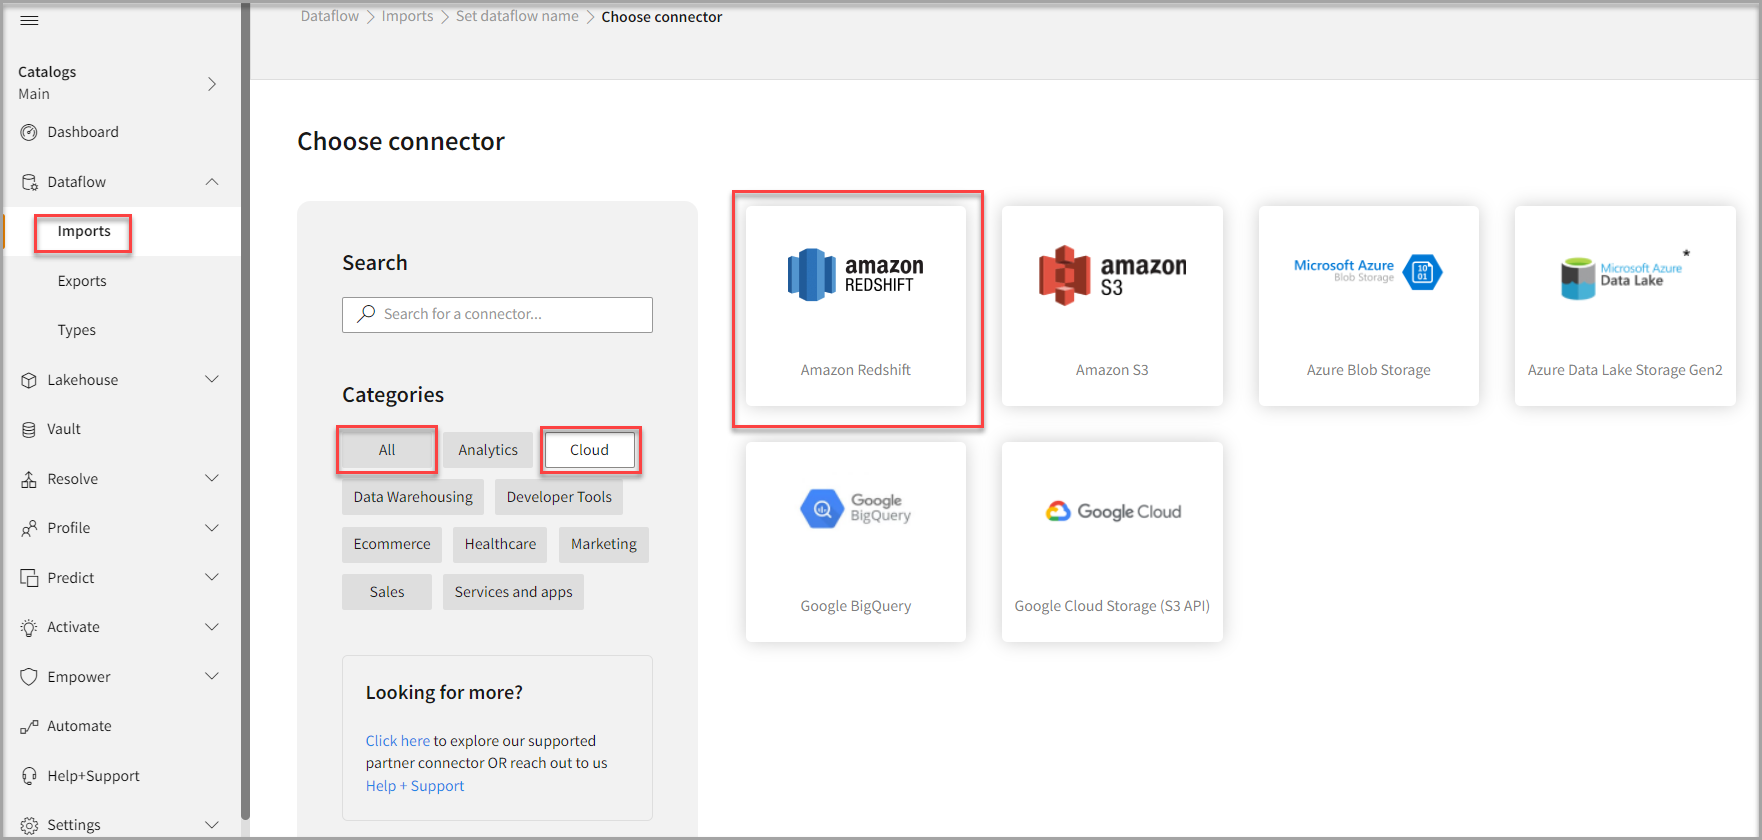Click the Automate sidebar item
This screenshot has width=1762, height=840.
coord(79,726)
